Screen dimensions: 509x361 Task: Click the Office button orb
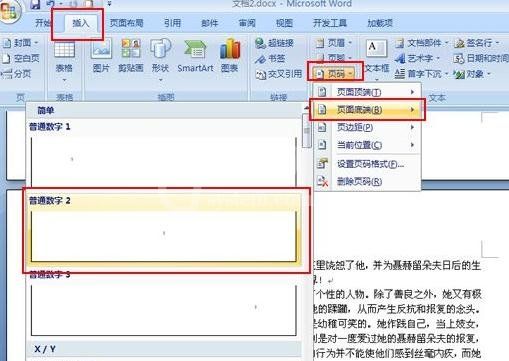pos(9,12)
